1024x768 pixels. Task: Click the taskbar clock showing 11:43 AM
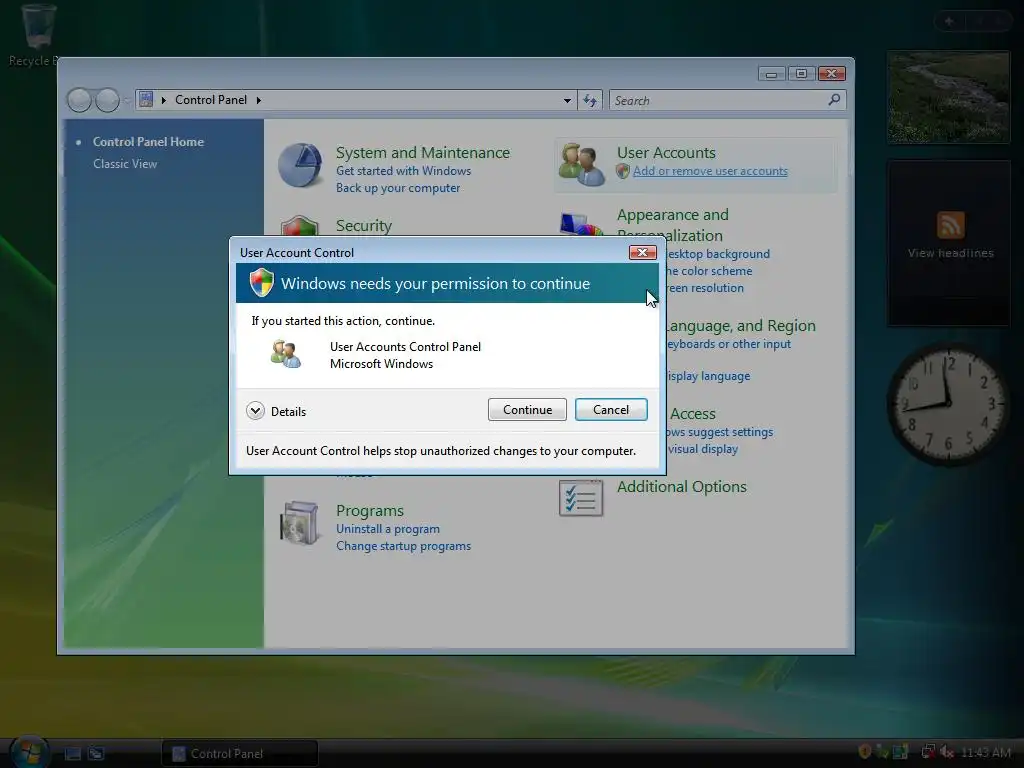click(985, 752)
